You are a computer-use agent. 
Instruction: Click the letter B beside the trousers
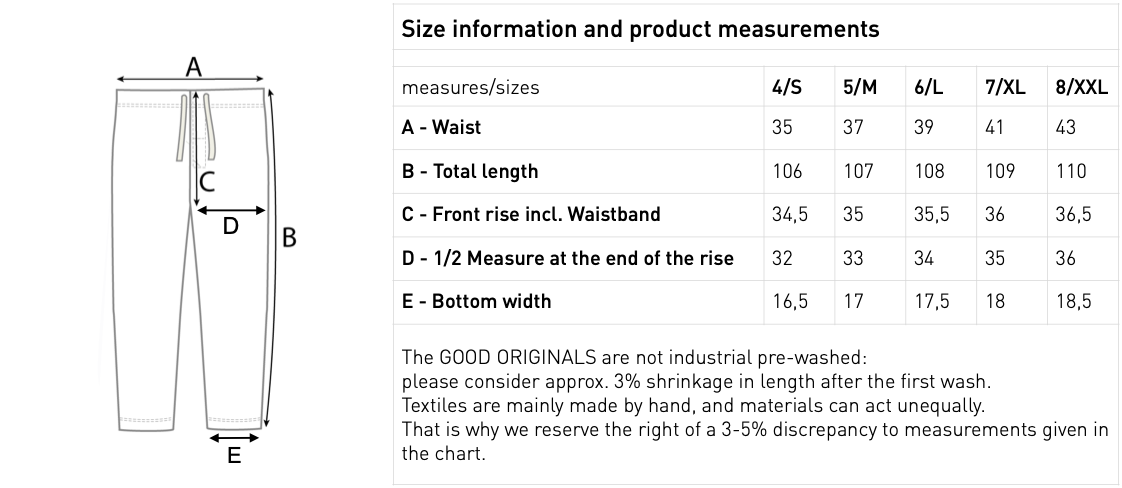289,238
